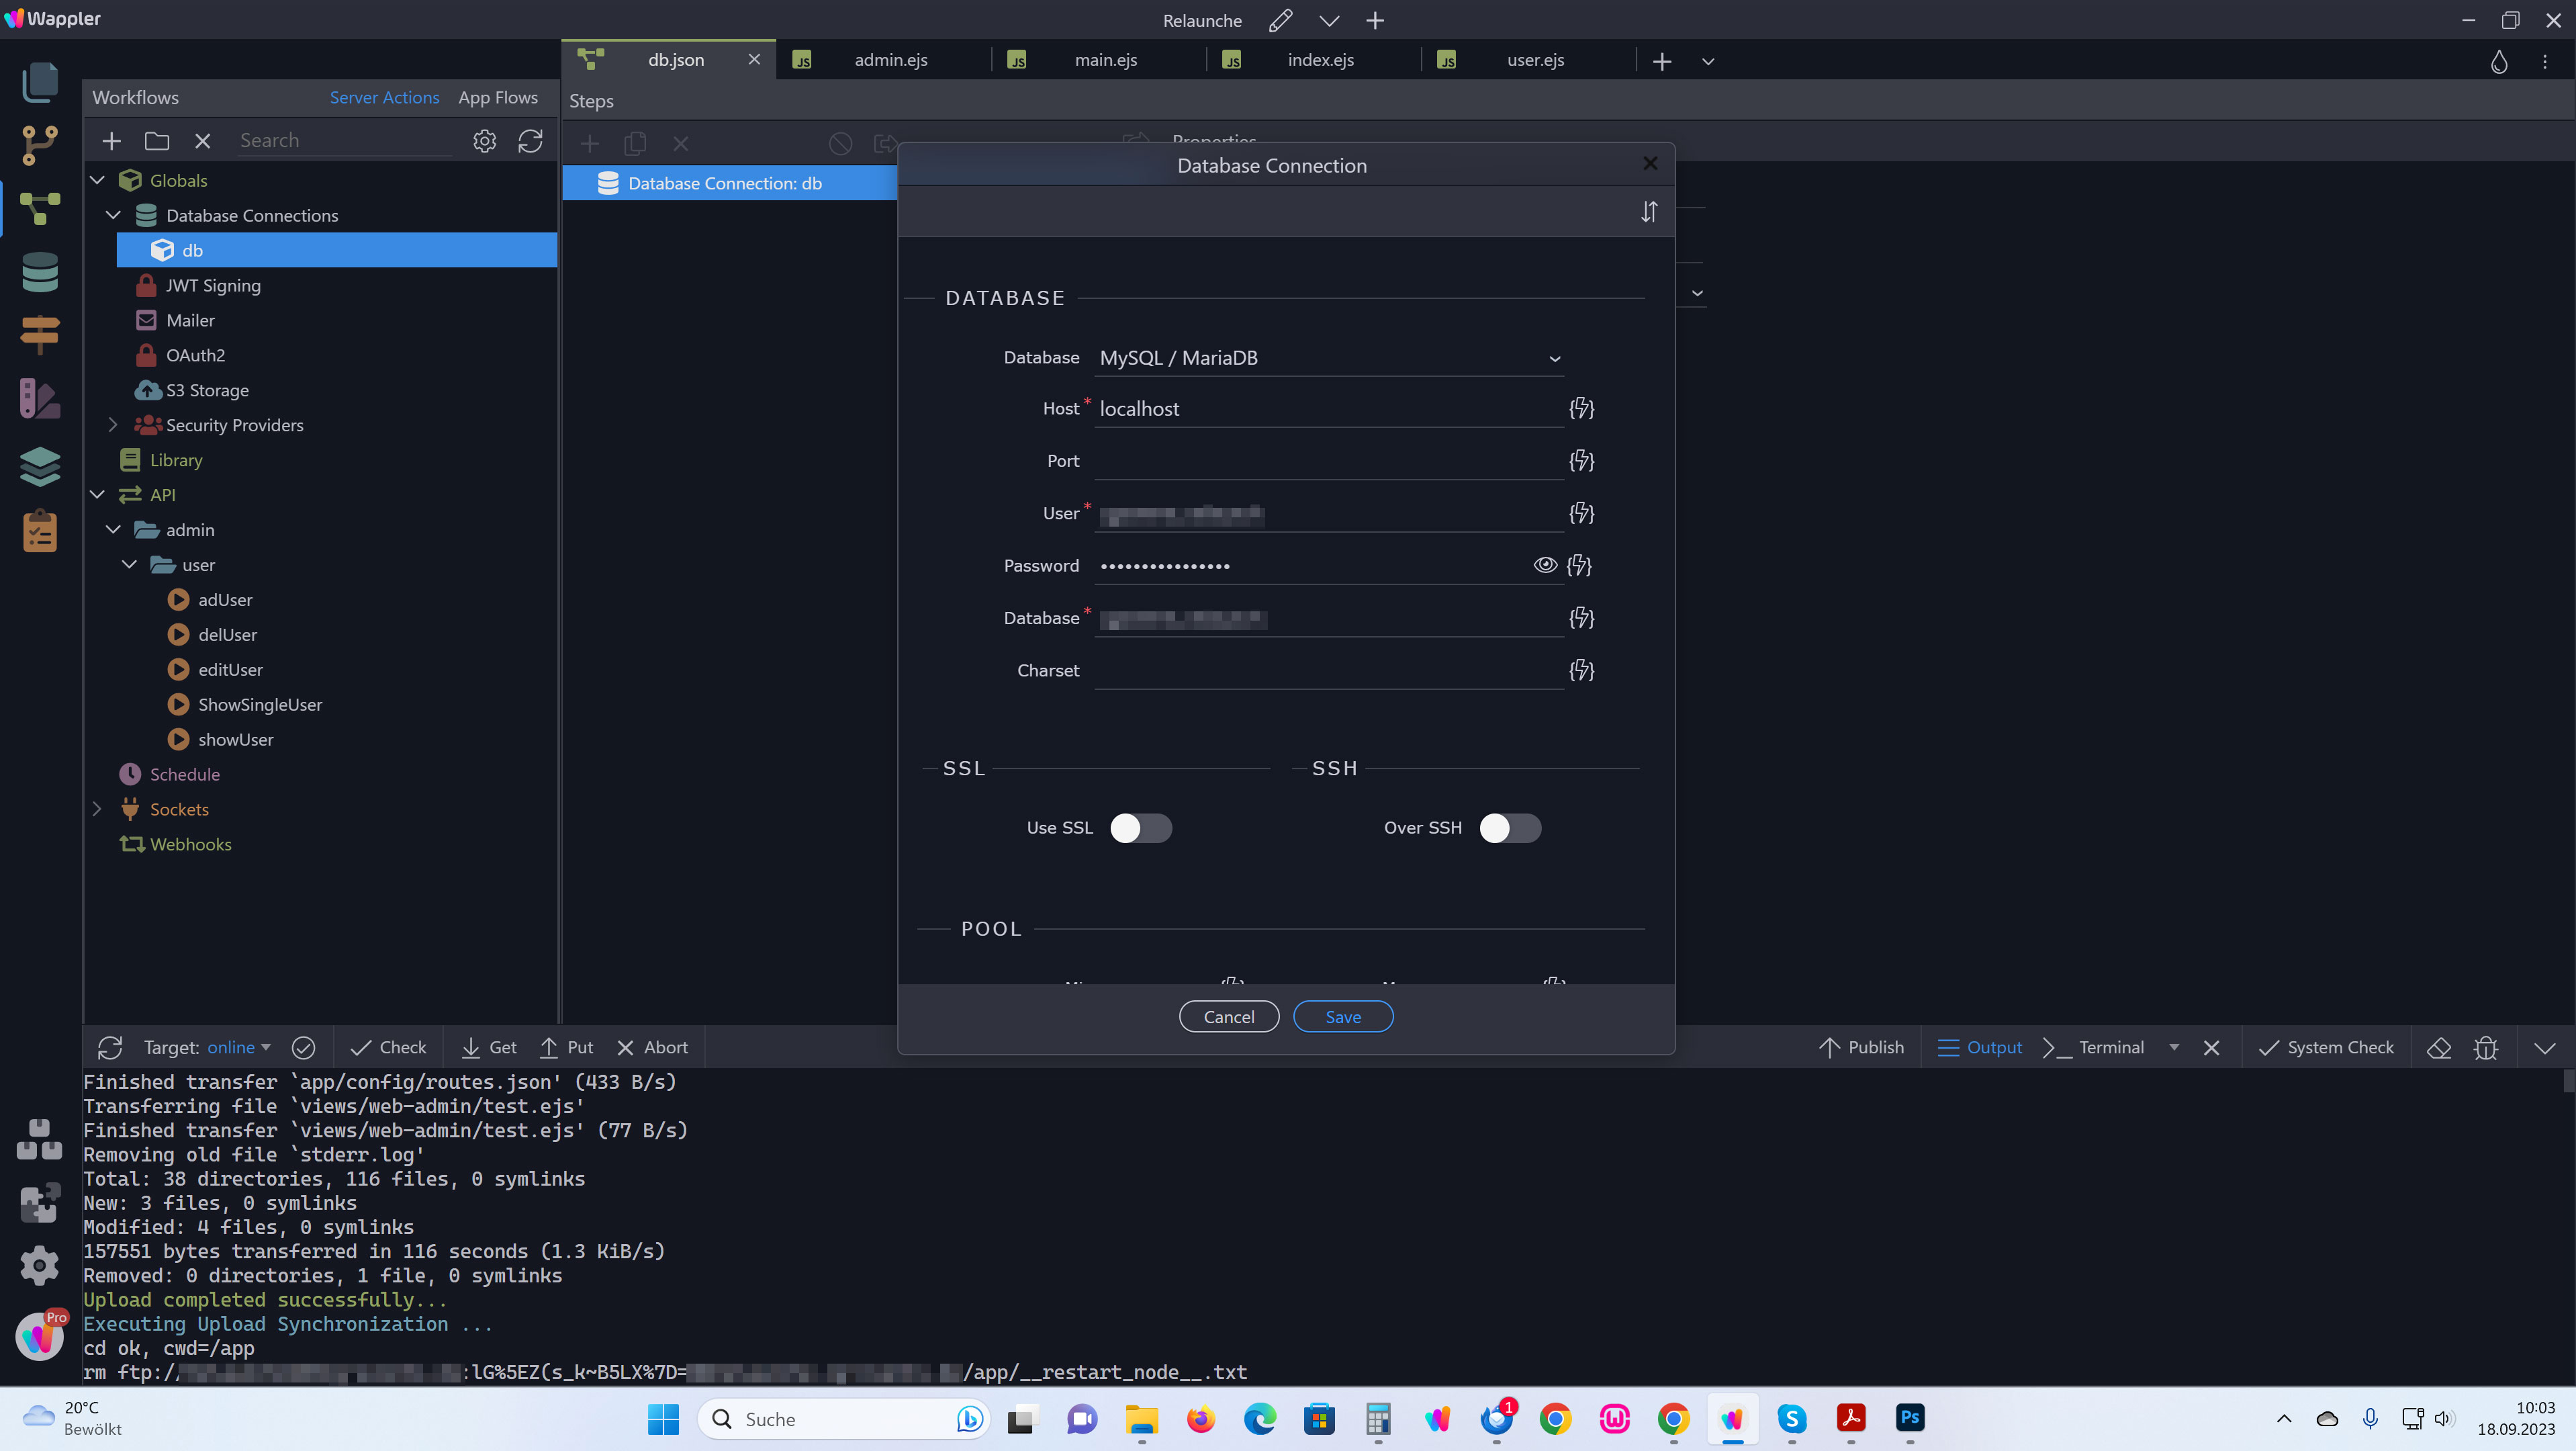Open the Workflows icon in left sidebar
This screenshot has width=2576, height=1451.
pyautogui.click(x=40, y=208)
